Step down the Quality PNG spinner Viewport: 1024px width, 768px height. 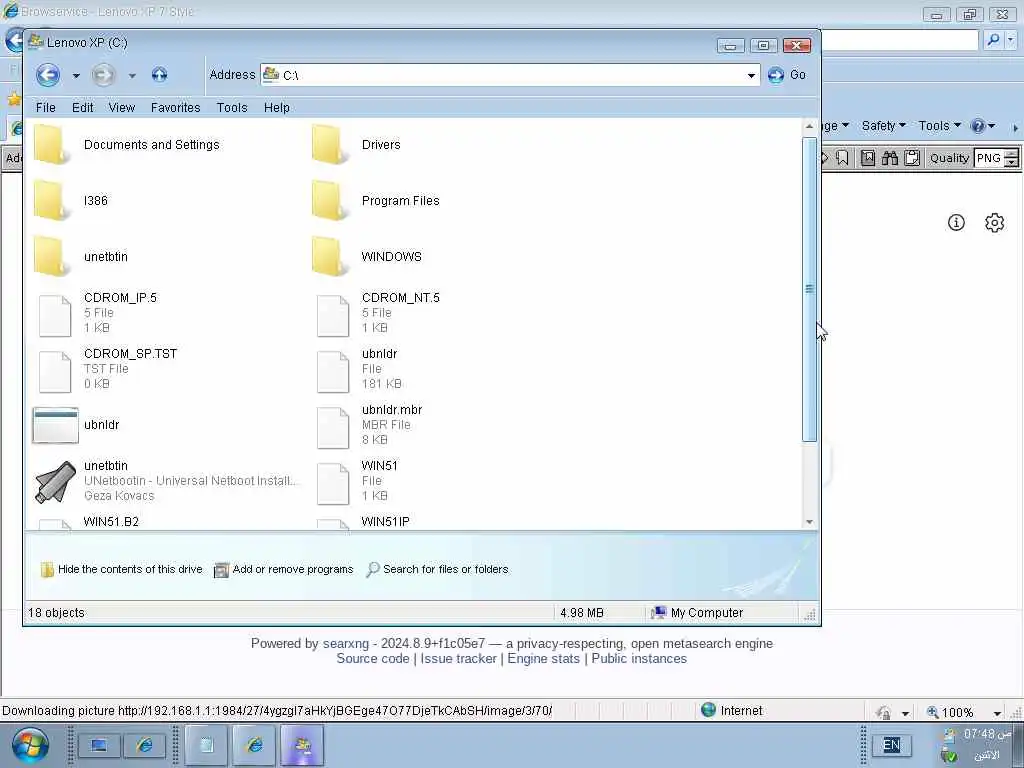click(x=1012, y=163)
